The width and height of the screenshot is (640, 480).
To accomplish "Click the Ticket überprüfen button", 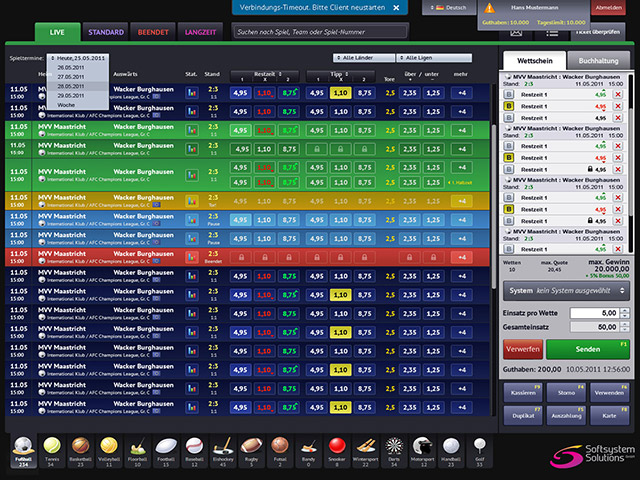I will tap(598, 32).
